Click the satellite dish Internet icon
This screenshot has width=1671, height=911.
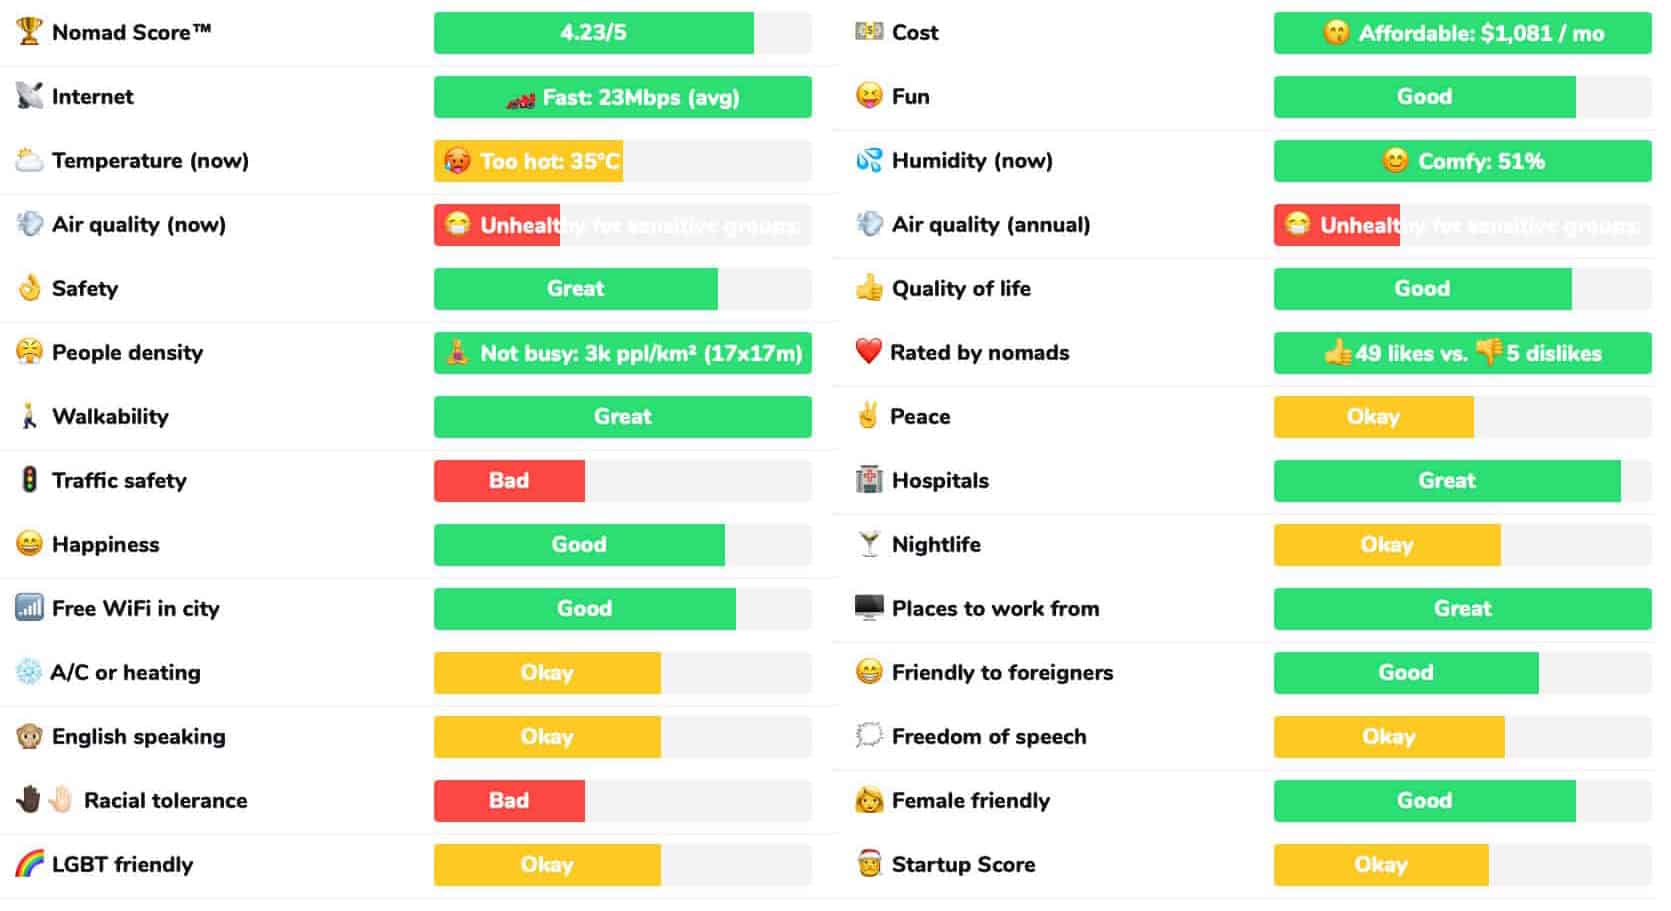pos(29,96)
